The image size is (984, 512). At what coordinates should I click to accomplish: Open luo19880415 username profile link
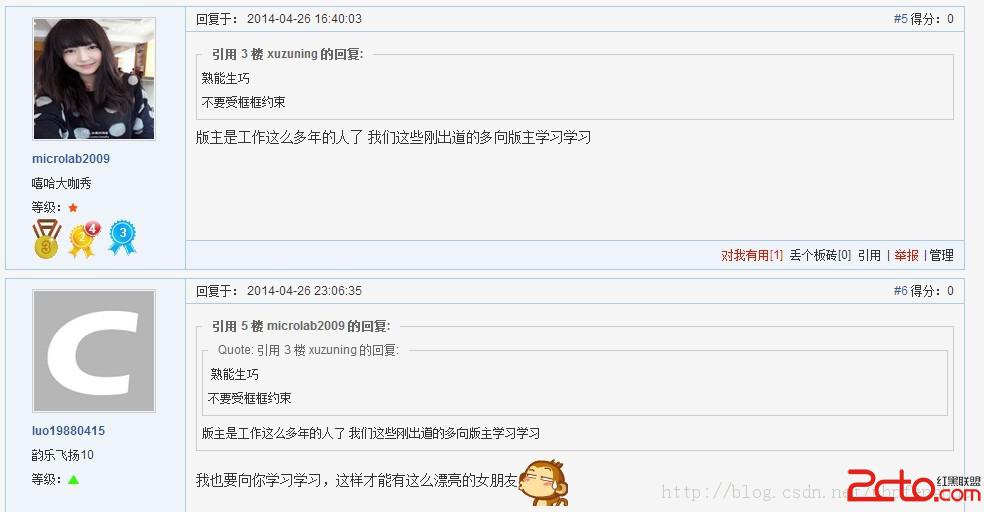click(x=68, y=431)
